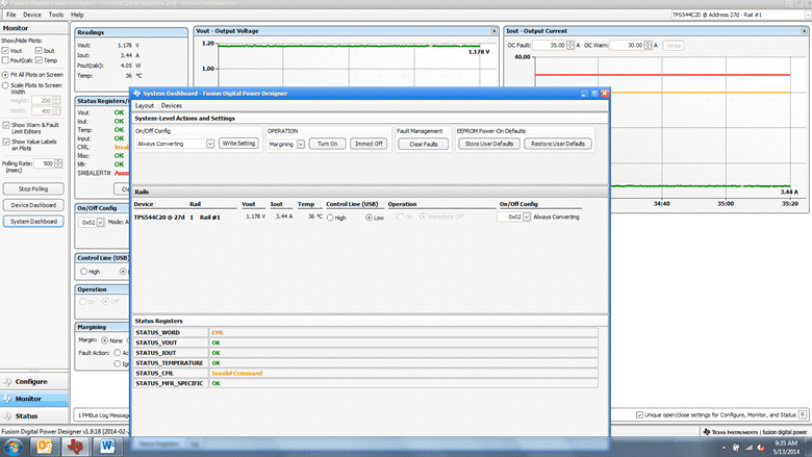Open the Configure panel in the sidebar
This screenshot has width=812, height=457.
click(32, 381)
